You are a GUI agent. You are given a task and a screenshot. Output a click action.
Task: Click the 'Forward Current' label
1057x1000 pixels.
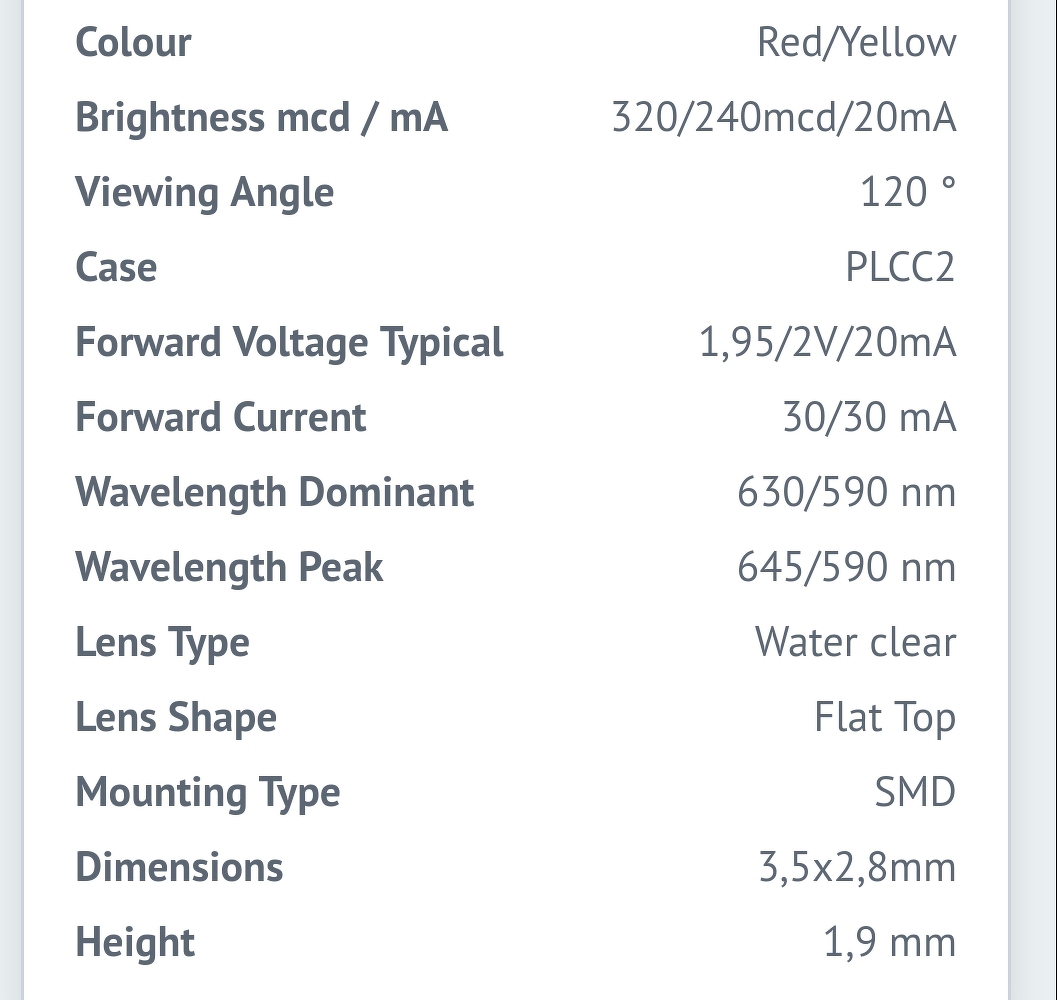coord(221,418)
